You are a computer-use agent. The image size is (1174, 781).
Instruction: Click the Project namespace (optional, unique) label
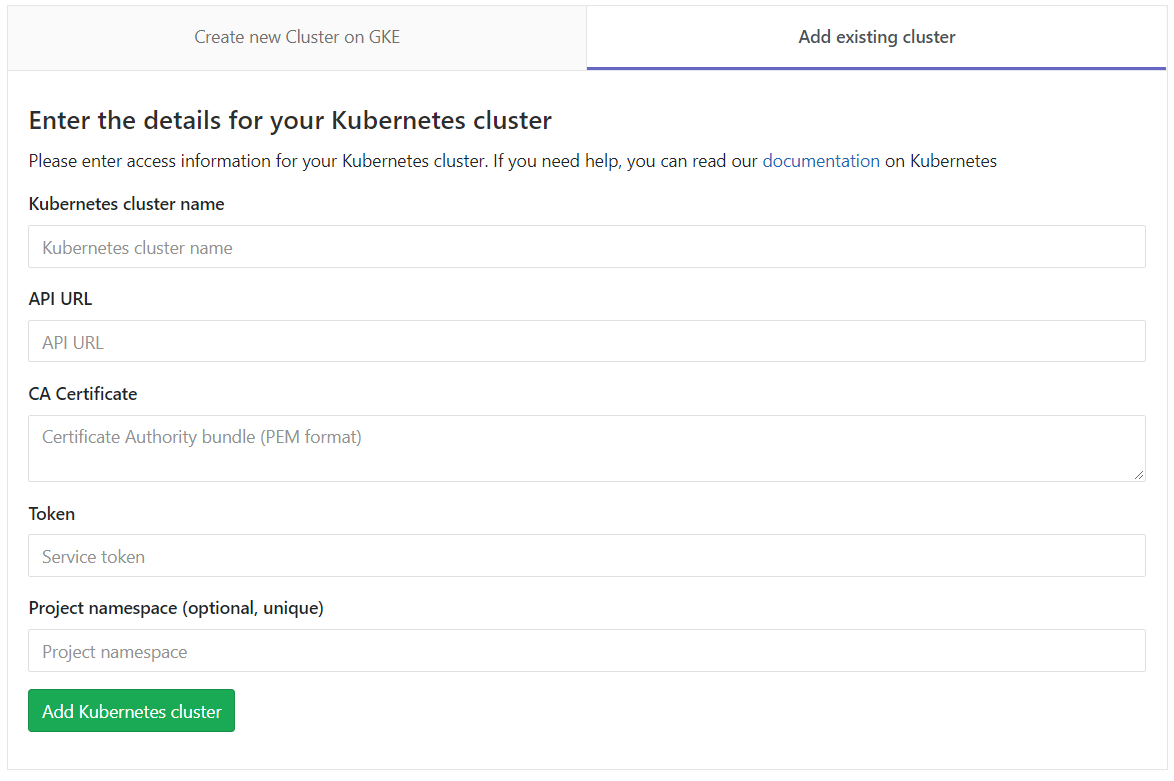tap(176, 608)
